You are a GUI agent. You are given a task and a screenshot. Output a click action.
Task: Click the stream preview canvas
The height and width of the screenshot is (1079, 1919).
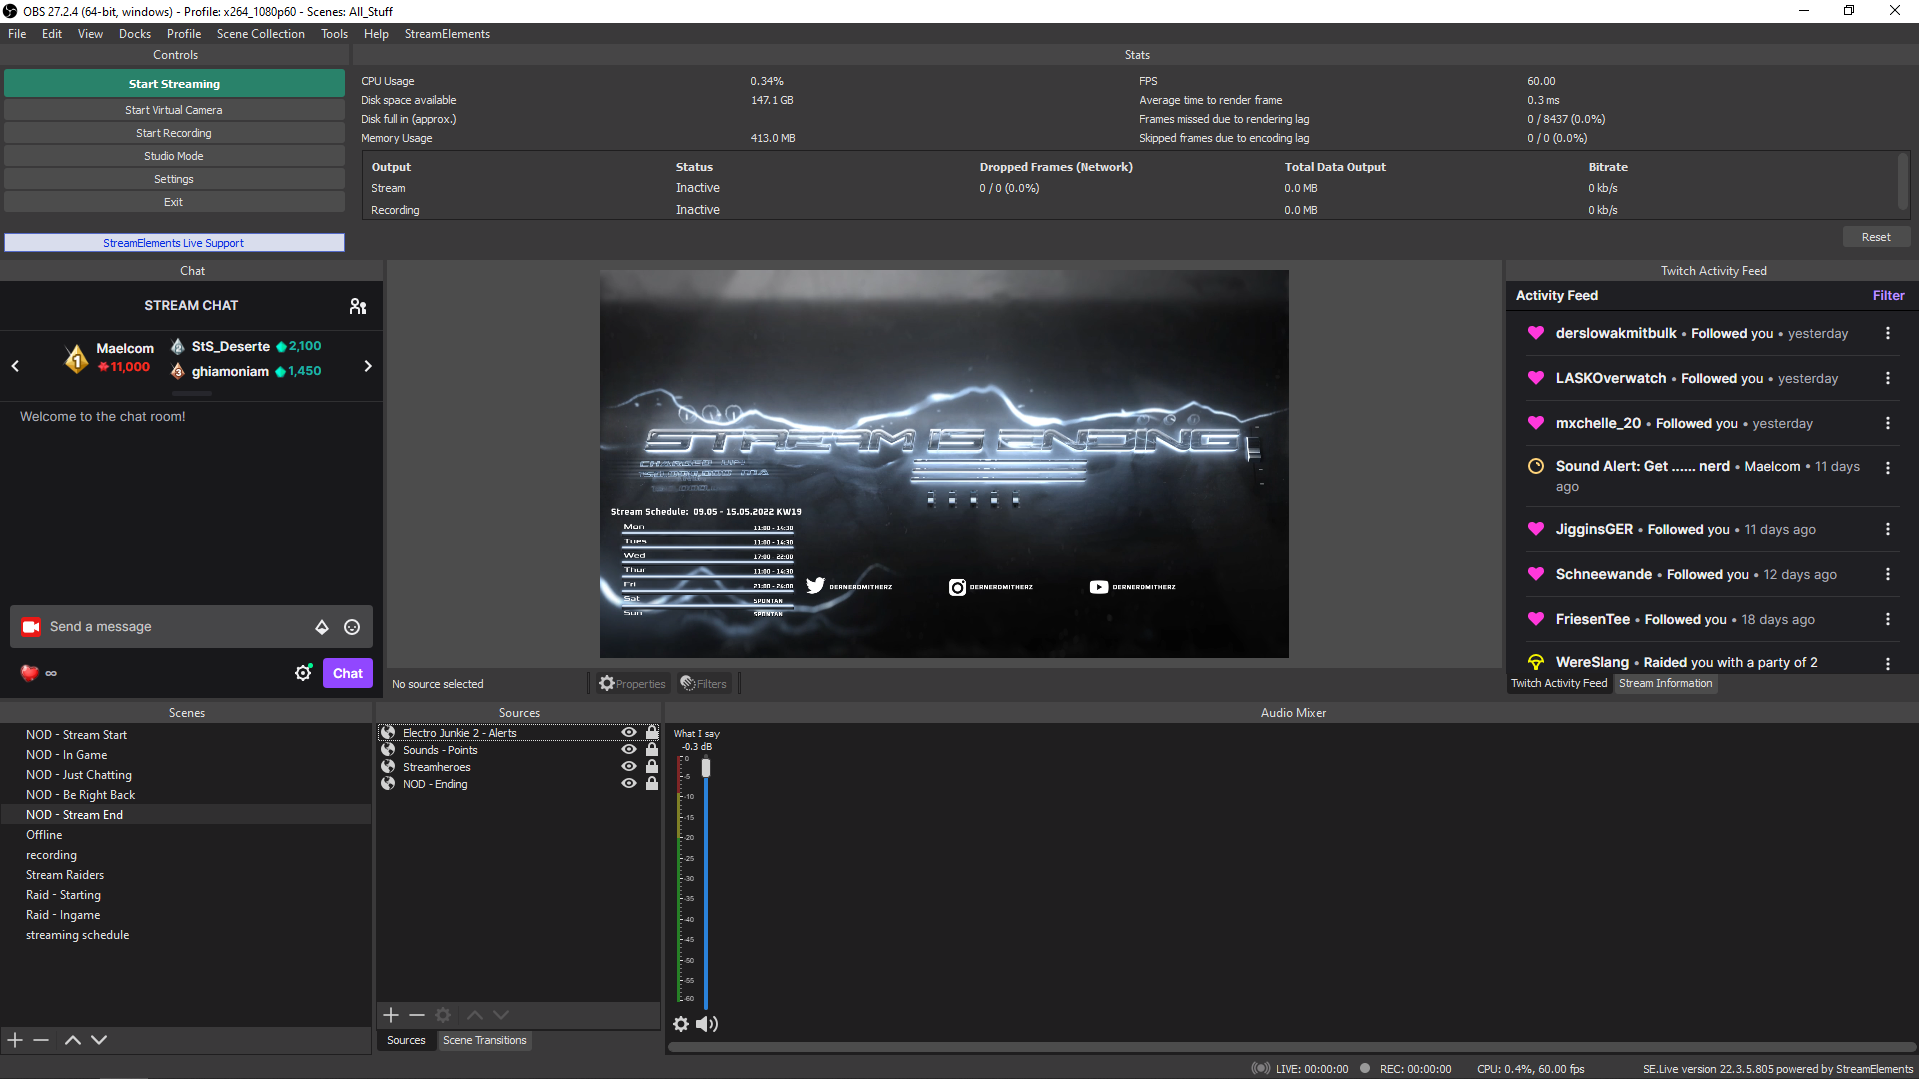[x=944, y=464]
